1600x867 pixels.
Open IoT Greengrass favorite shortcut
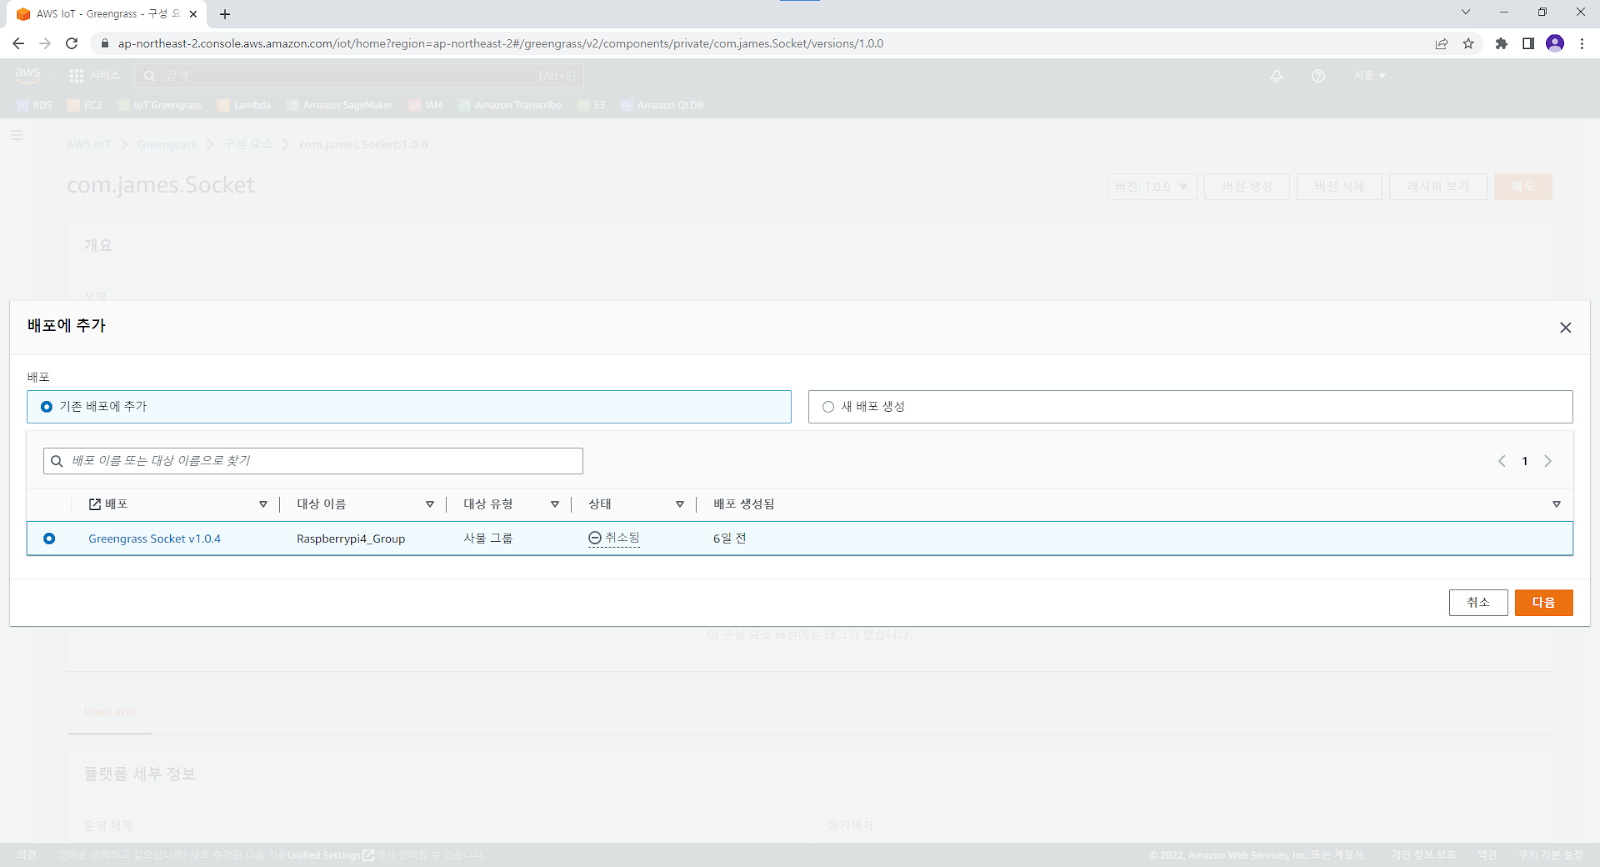point(159,105)
